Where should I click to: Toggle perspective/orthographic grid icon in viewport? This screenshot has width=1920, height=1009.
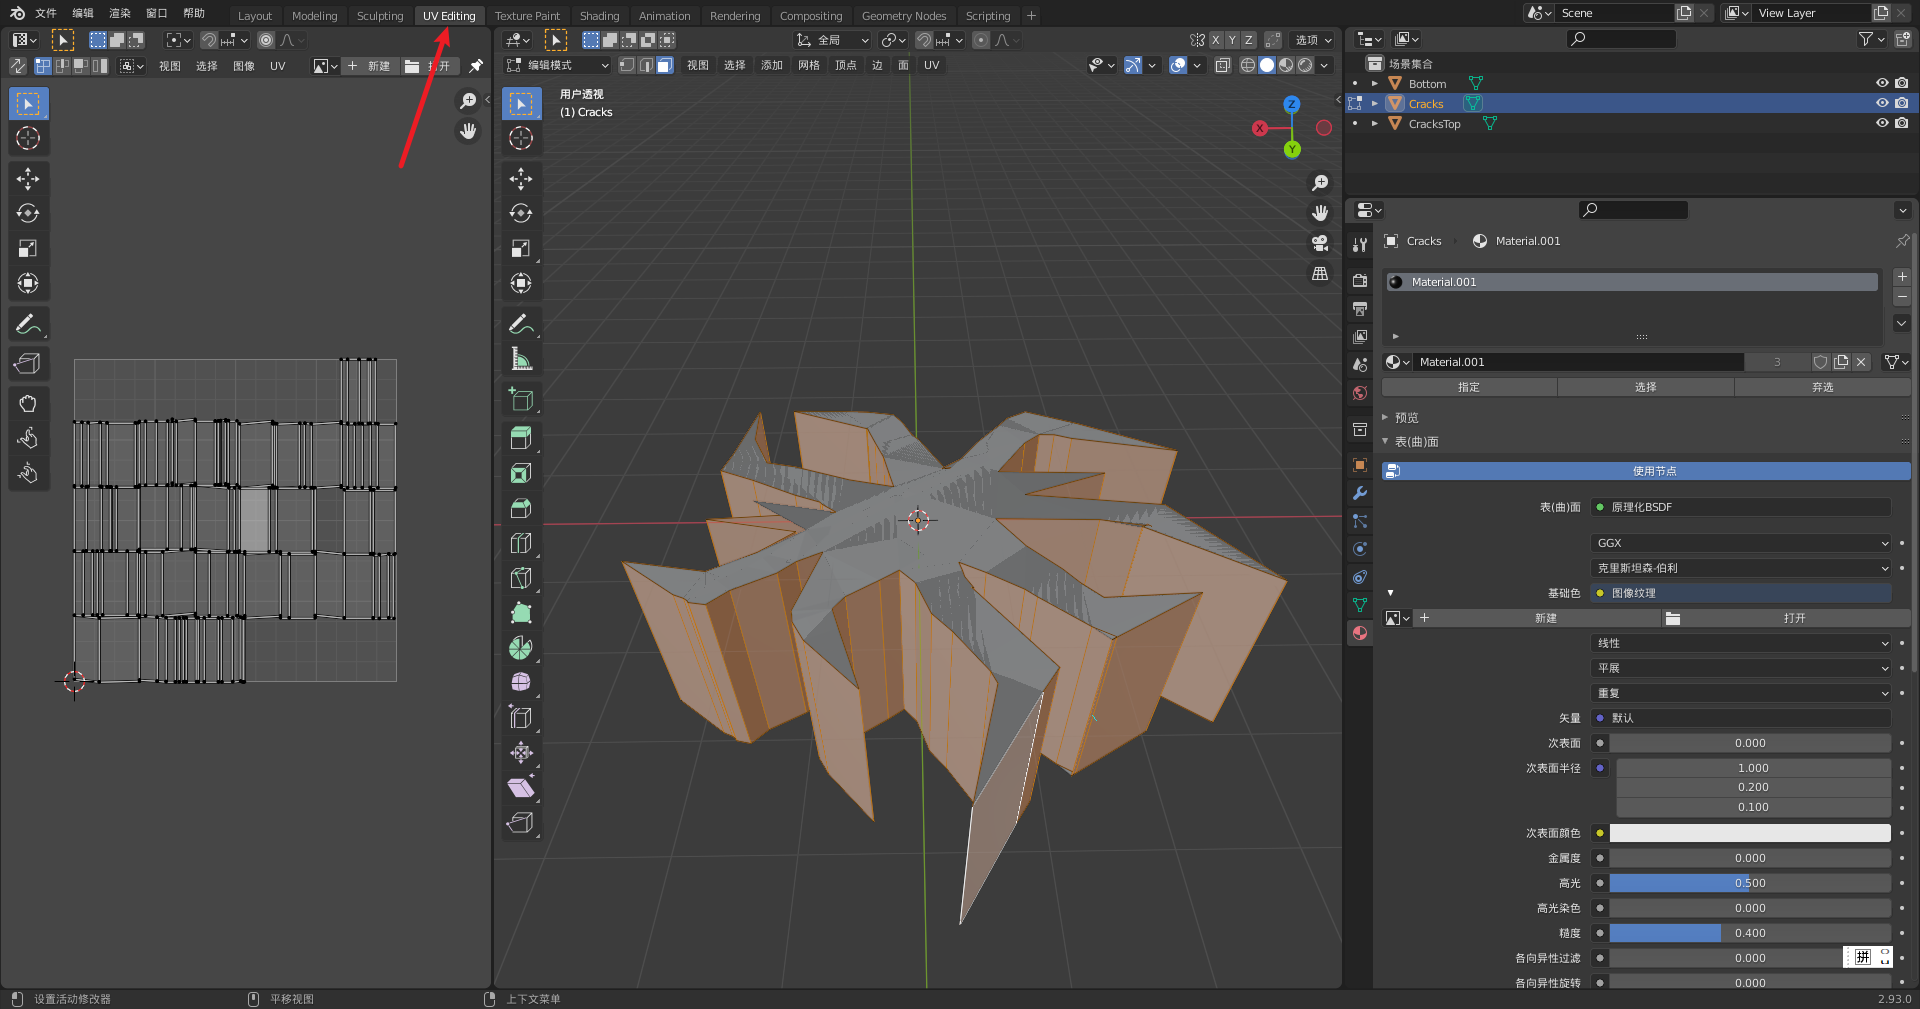click(x=1320, y=273)
